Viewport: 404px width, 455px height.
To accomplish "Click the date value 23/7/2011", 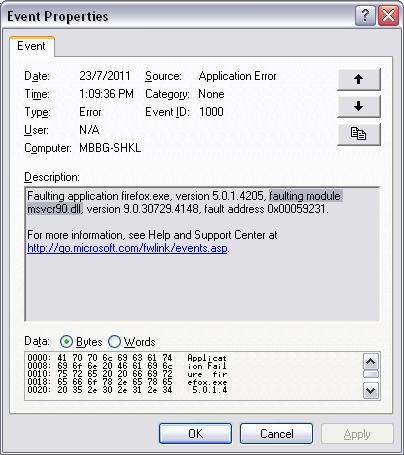I will [105, 76].
